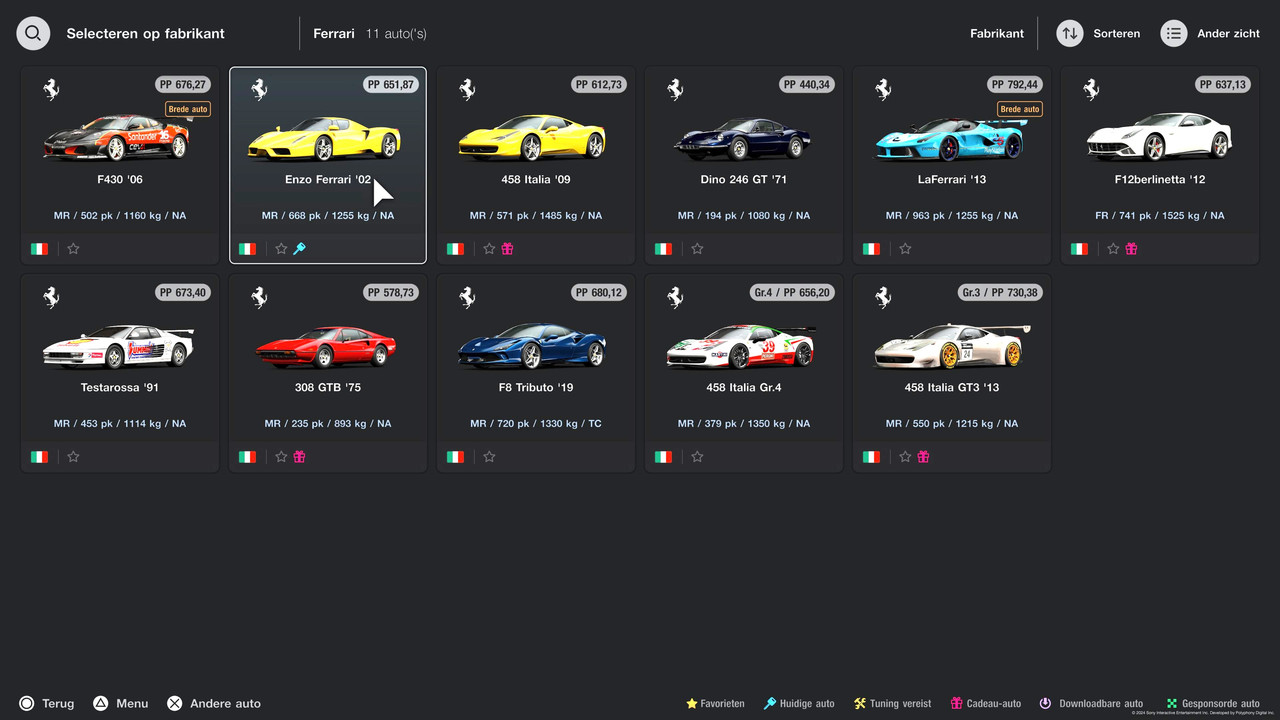Image resolution: width=1280 pixels, height=720 pixels.
Task: Click the gift icon on 458 Italia GT3 '13
Action: pos(923,457)
